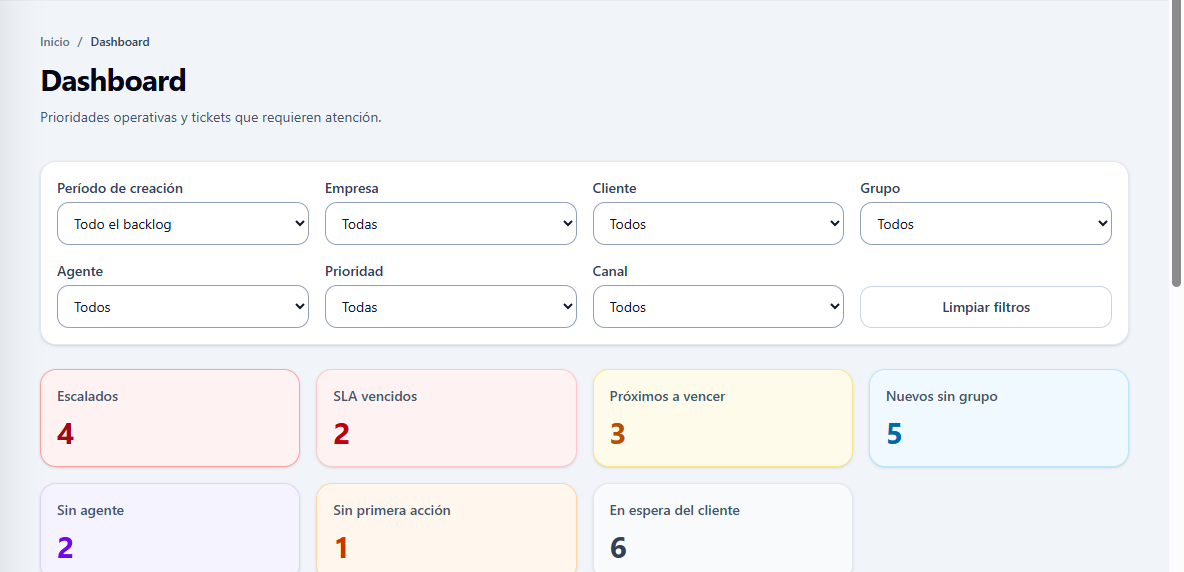Go to Inicio breadcrumb link

click(x=54, y=42)
